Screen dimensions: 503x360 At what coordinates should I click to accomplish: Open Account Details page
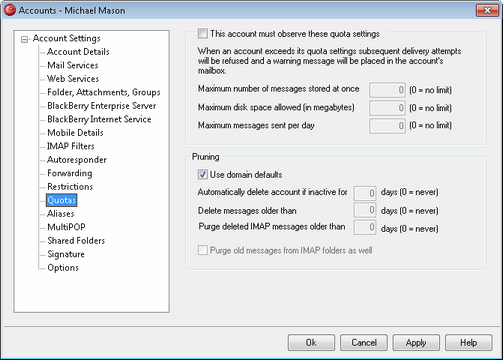tap(78, 52)
